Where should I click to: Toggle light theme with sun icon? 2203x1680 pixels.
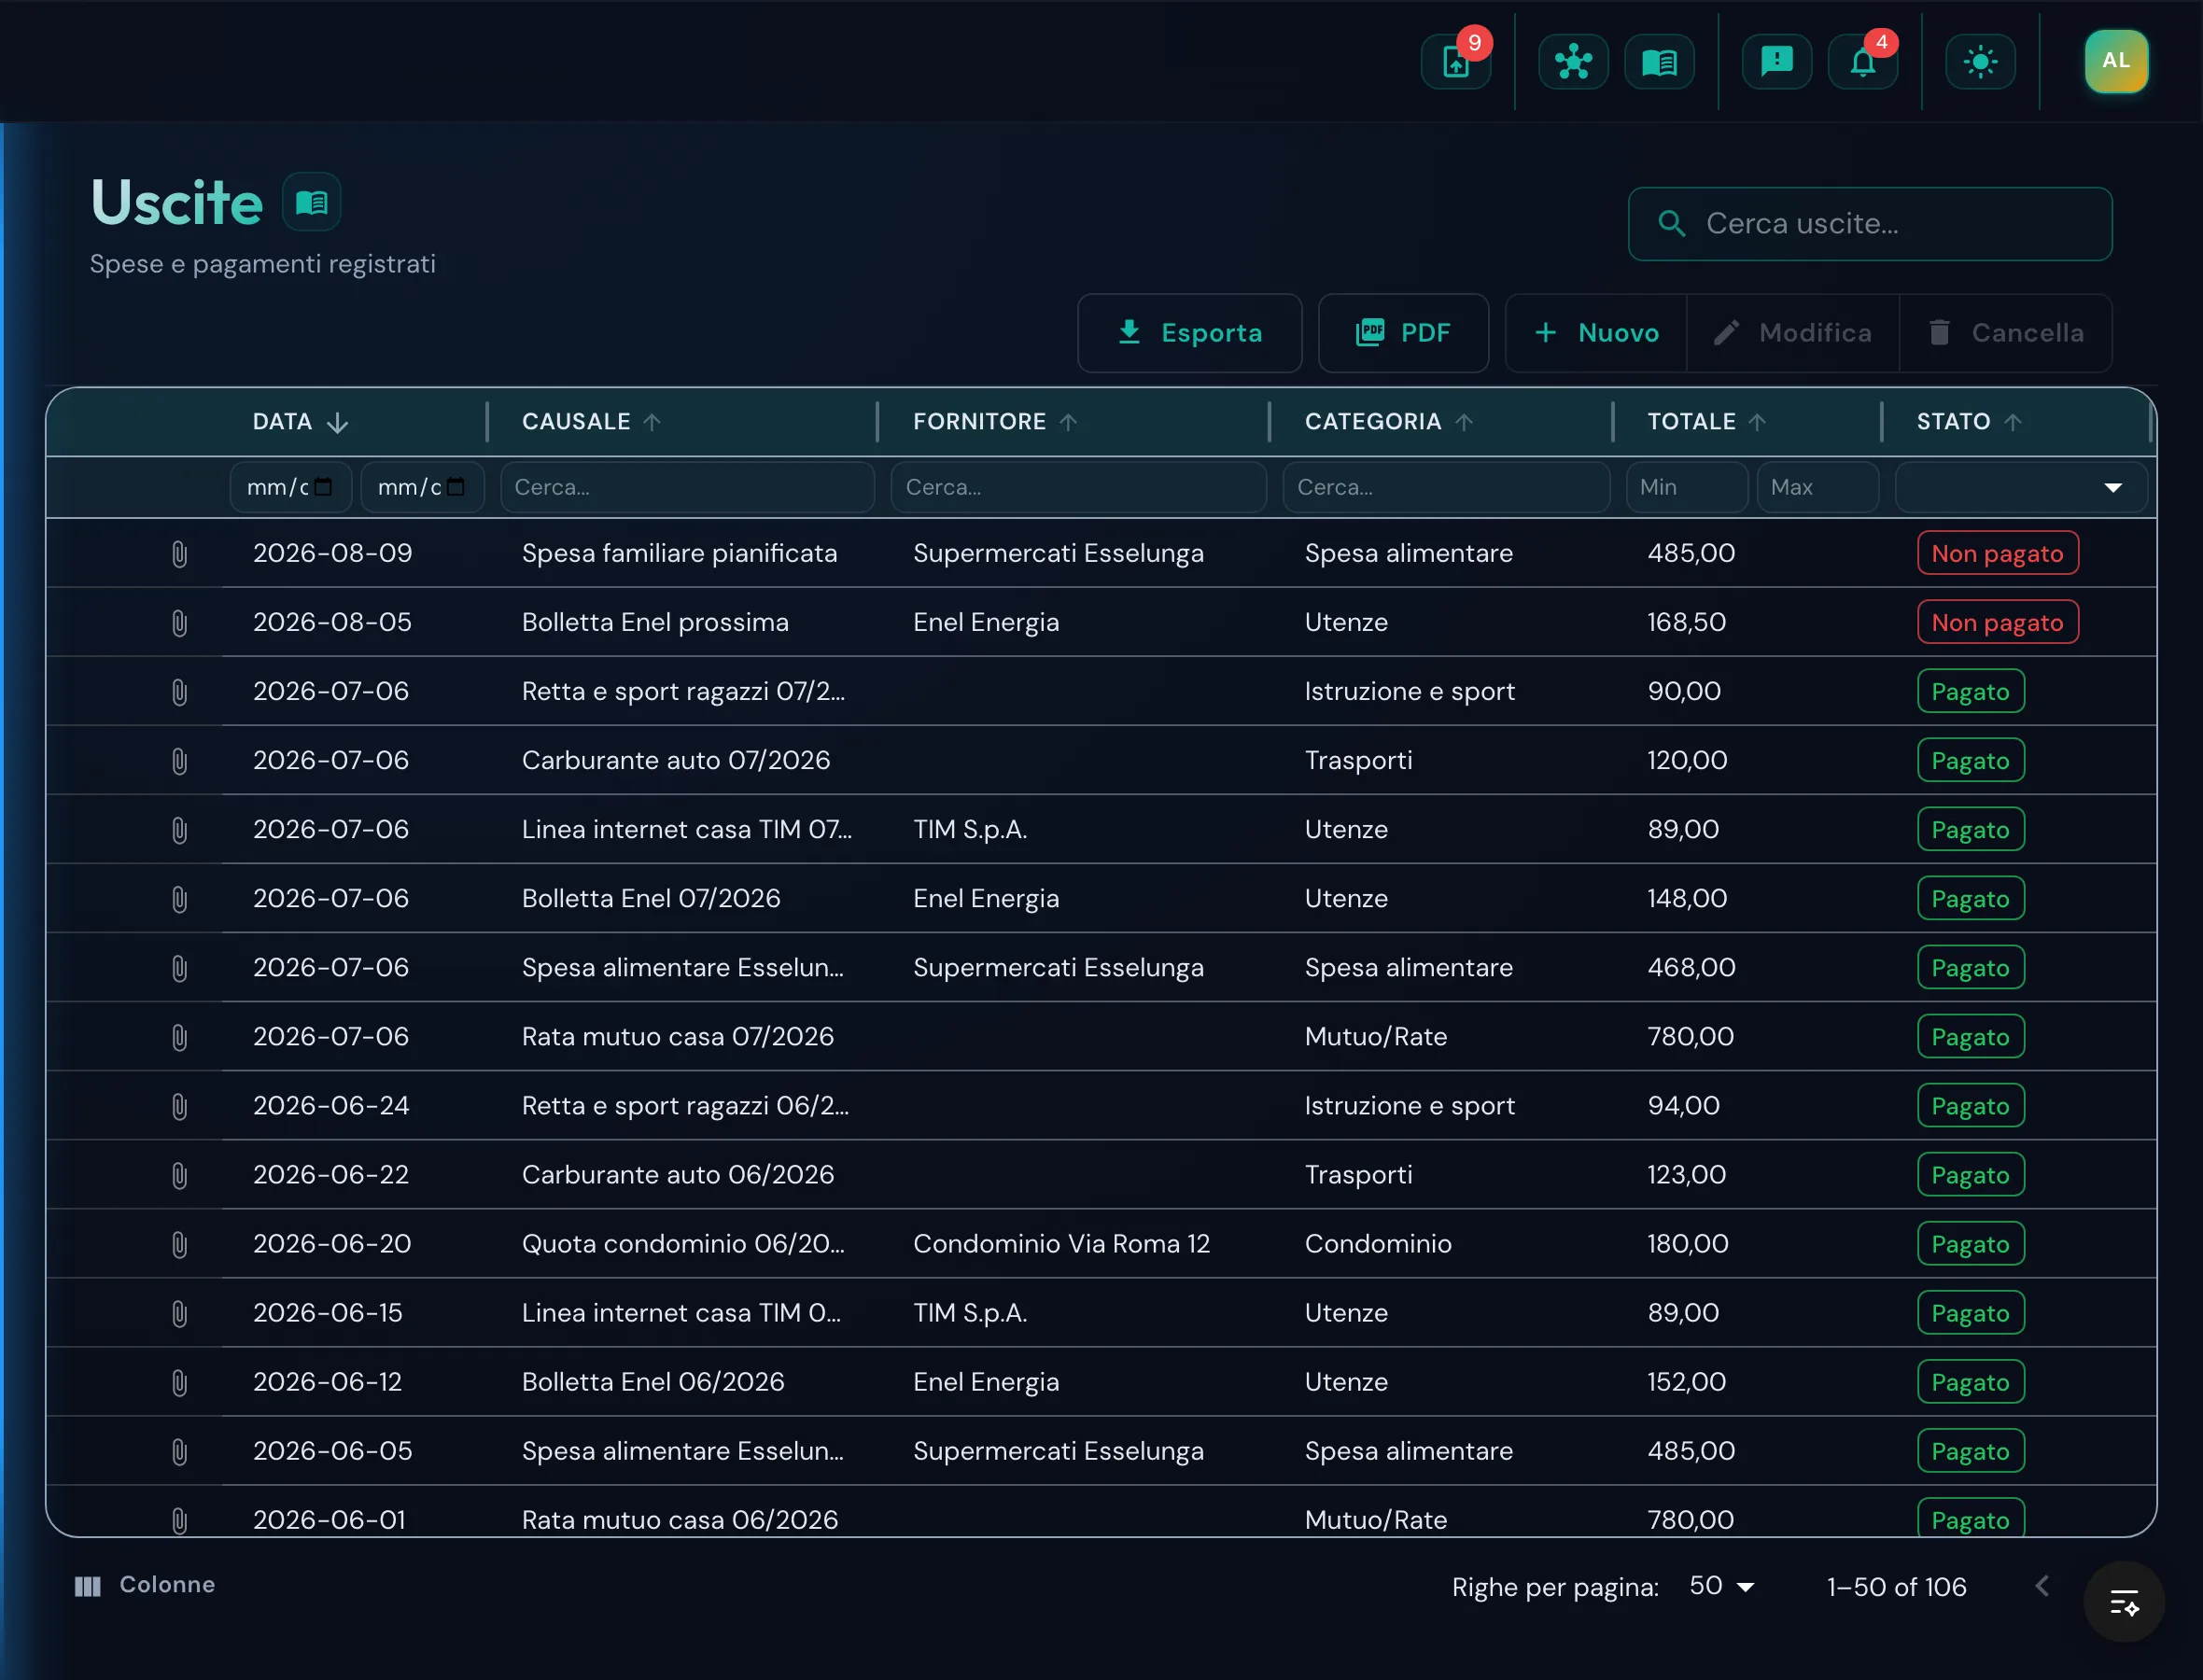(x=1980, y=62)
